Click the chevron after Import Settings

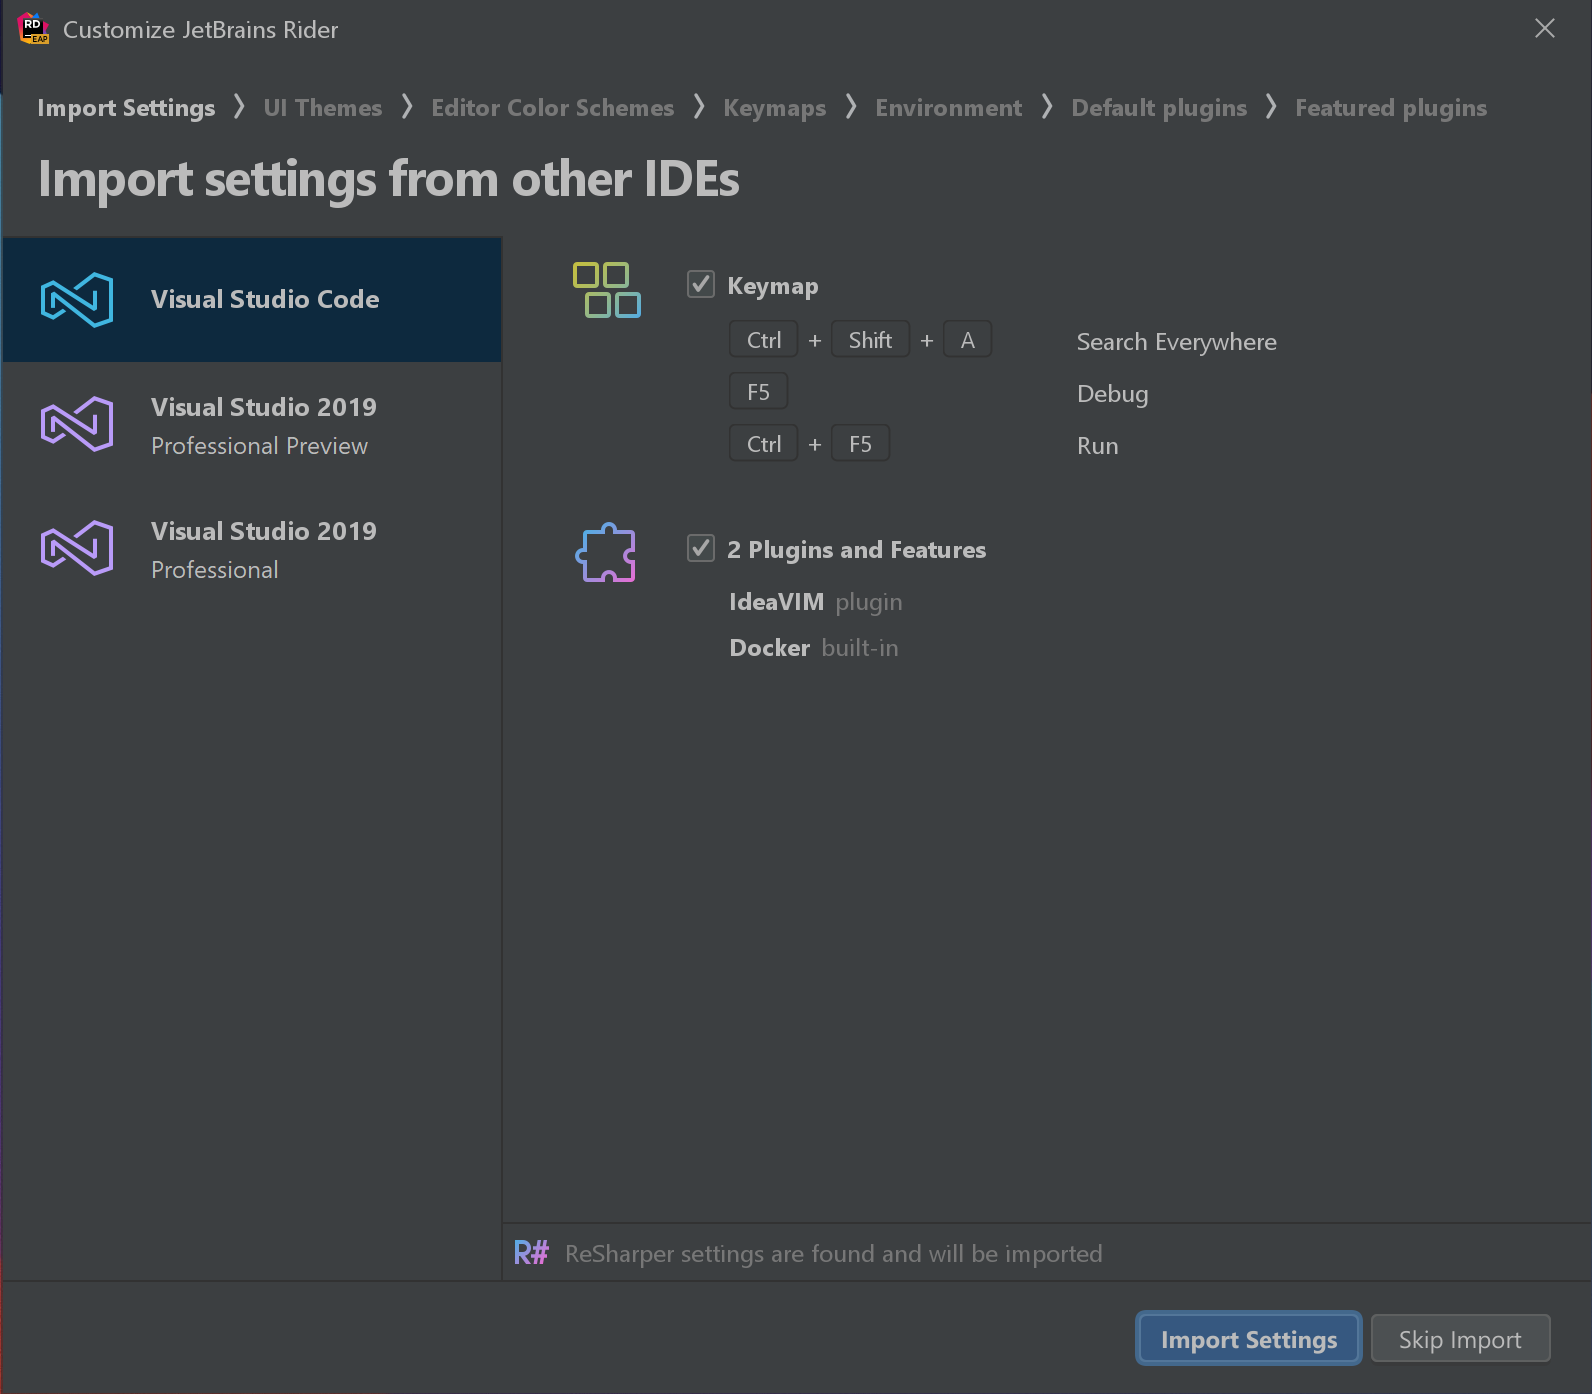tap(239, 106)
